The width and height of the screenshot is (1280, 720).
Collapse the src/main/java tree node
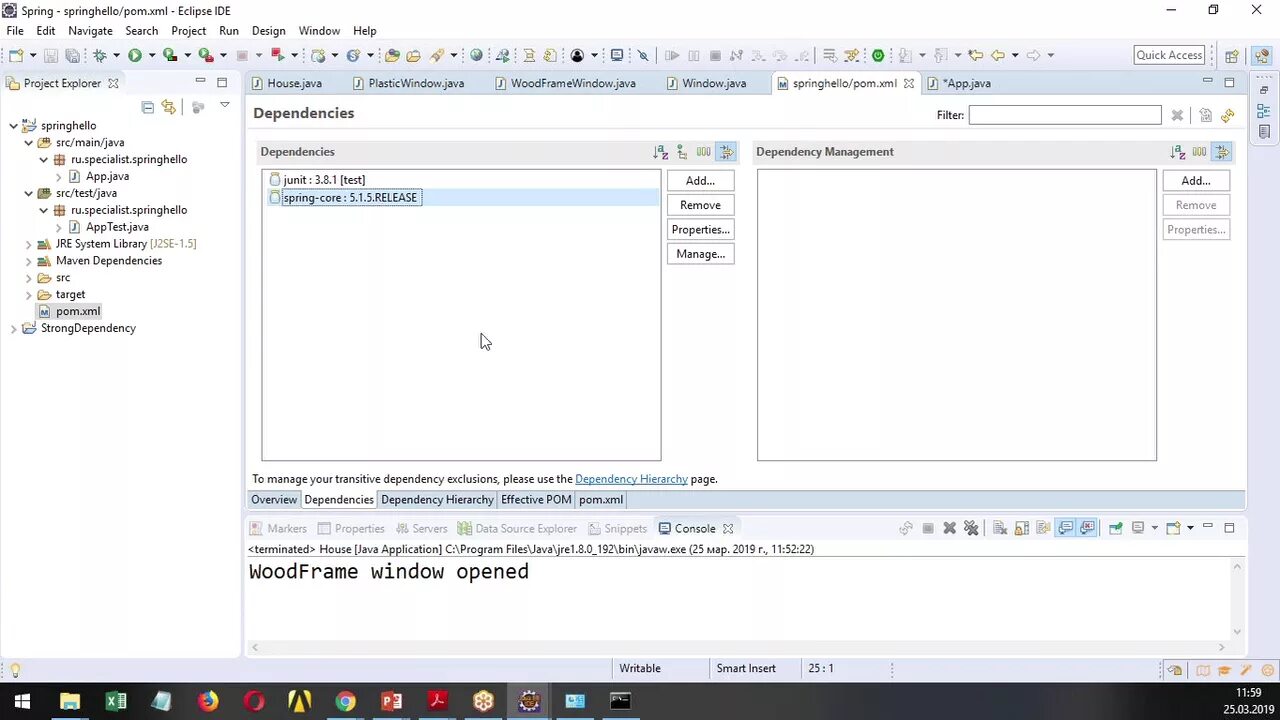click(29, 142)
